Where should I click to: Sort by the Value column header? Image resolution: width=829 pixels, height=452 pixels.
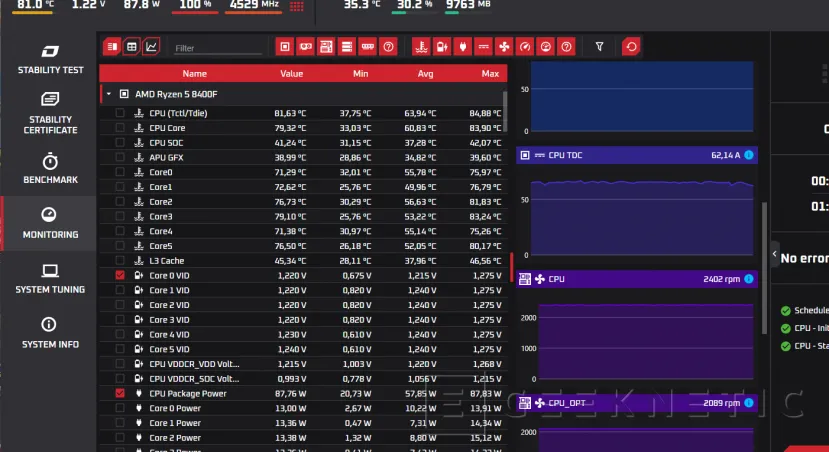[291, 73]
